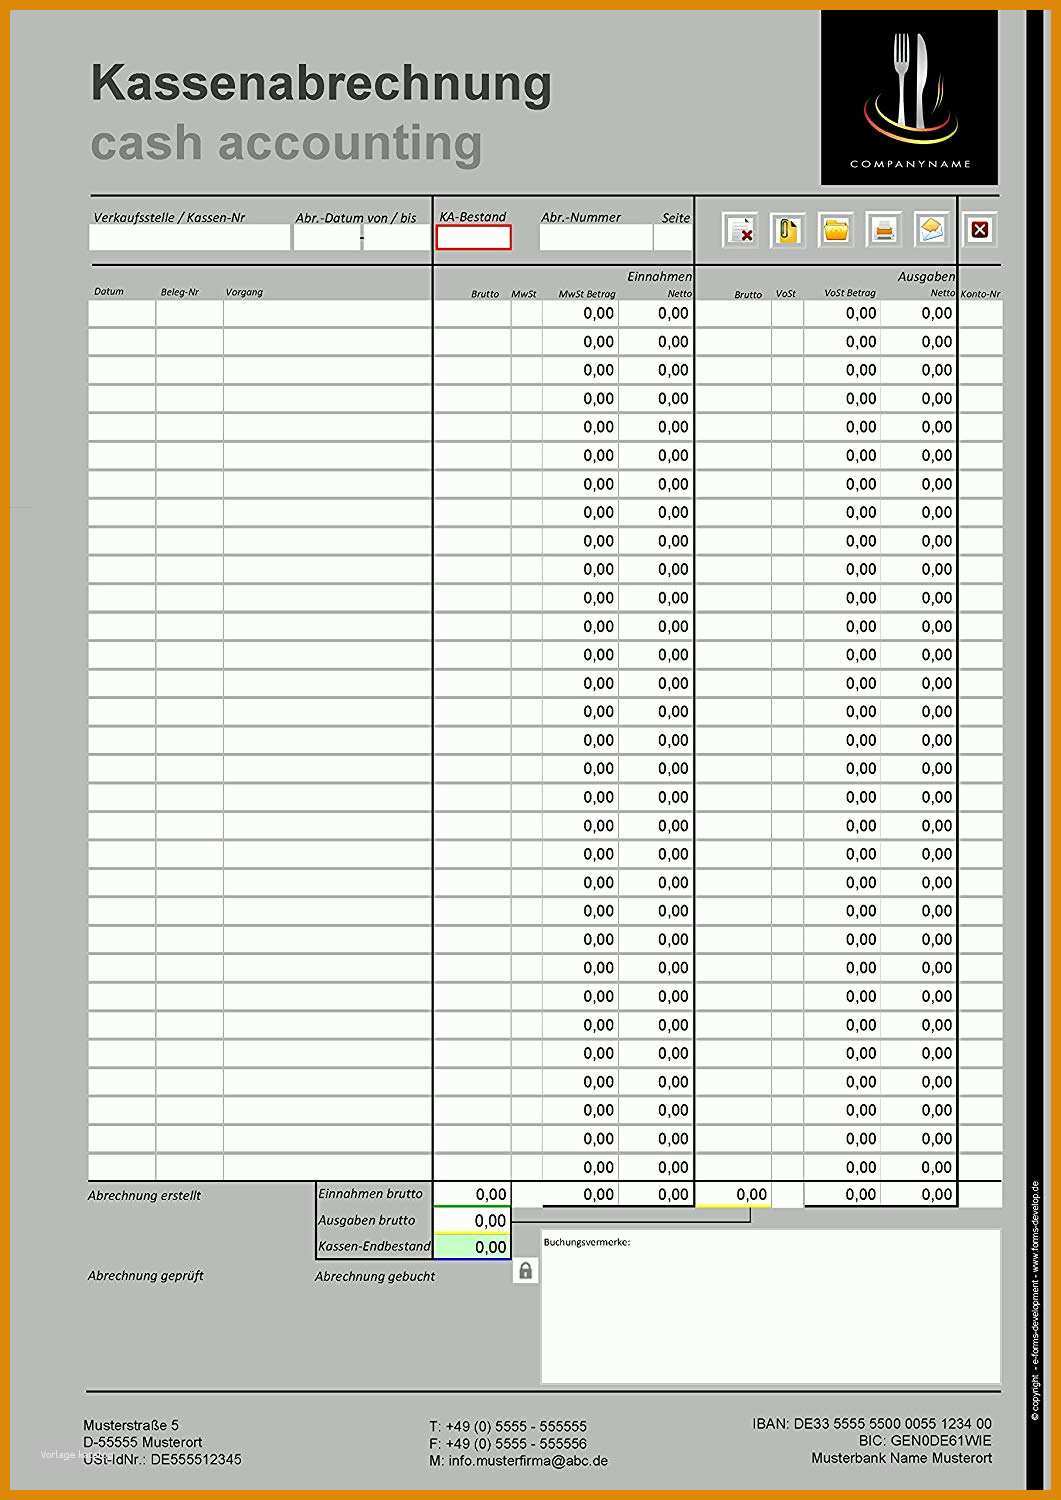Click the Abrechnung geprüft label

pos(146,1275)
